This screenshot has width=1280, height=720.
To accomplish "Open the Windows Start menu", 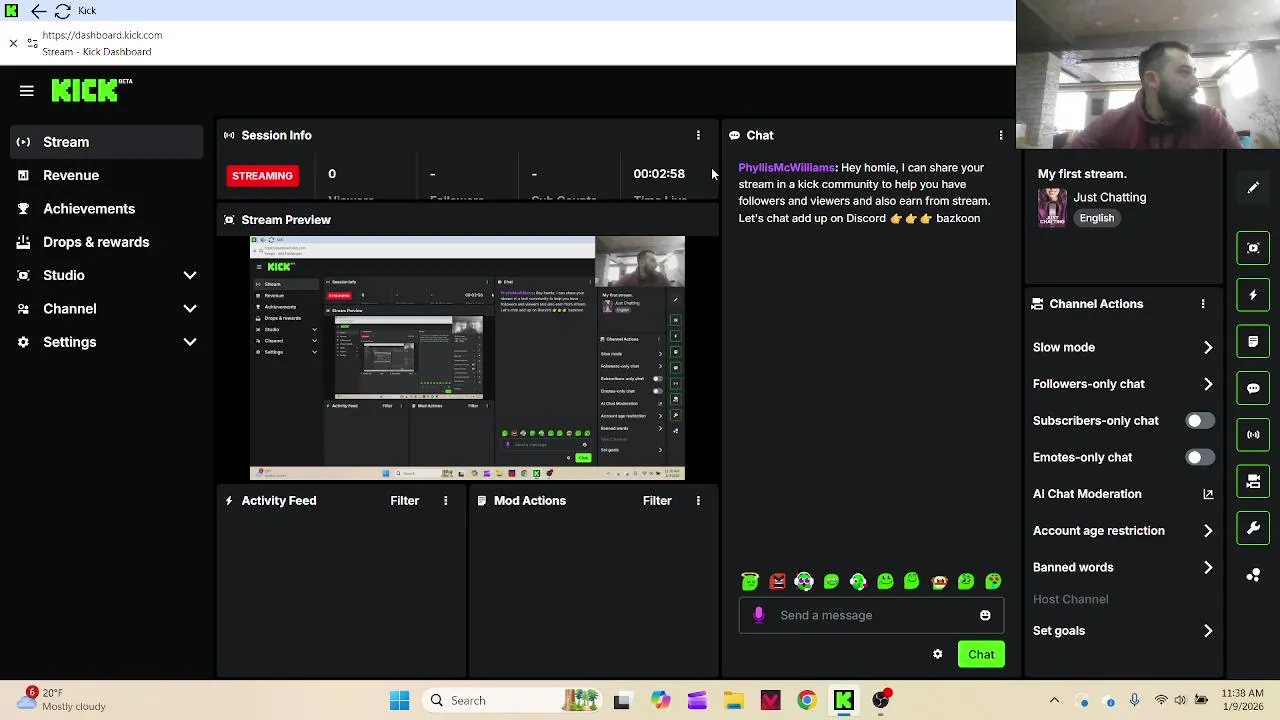I will (x=399, y=701).
